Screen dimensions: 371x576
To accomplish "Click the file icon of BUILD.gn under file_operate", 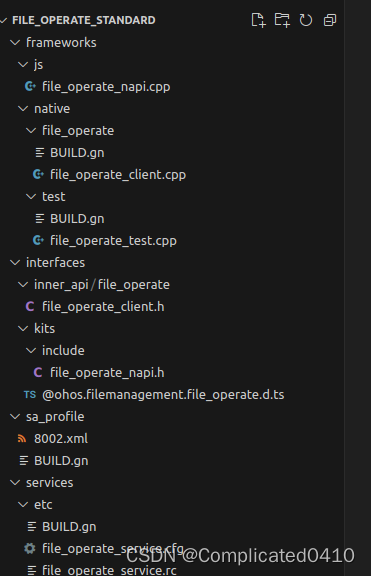I will pyautogui.click(x=40, y=152).
